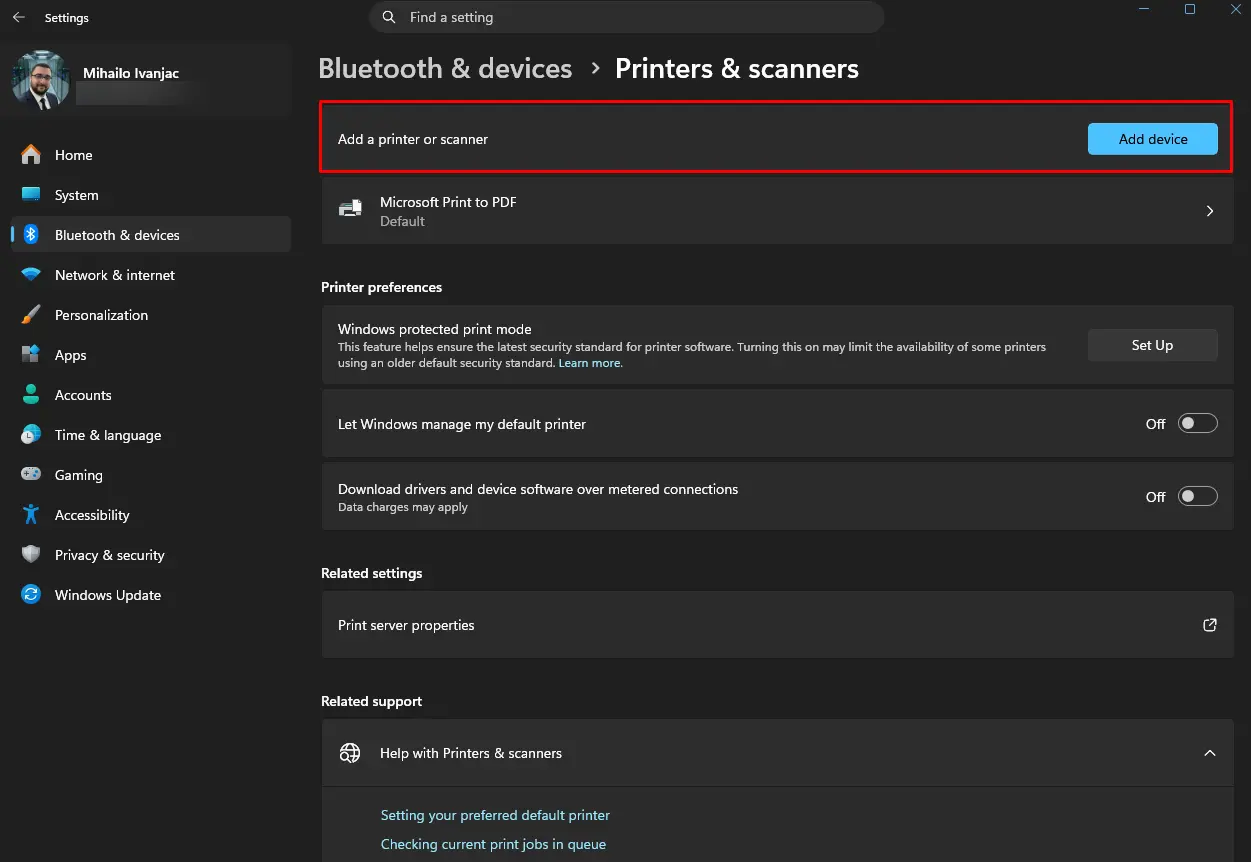Click the search magnifier icon
This screenshot has height=862, width=1251.
(x=388, y=17)
